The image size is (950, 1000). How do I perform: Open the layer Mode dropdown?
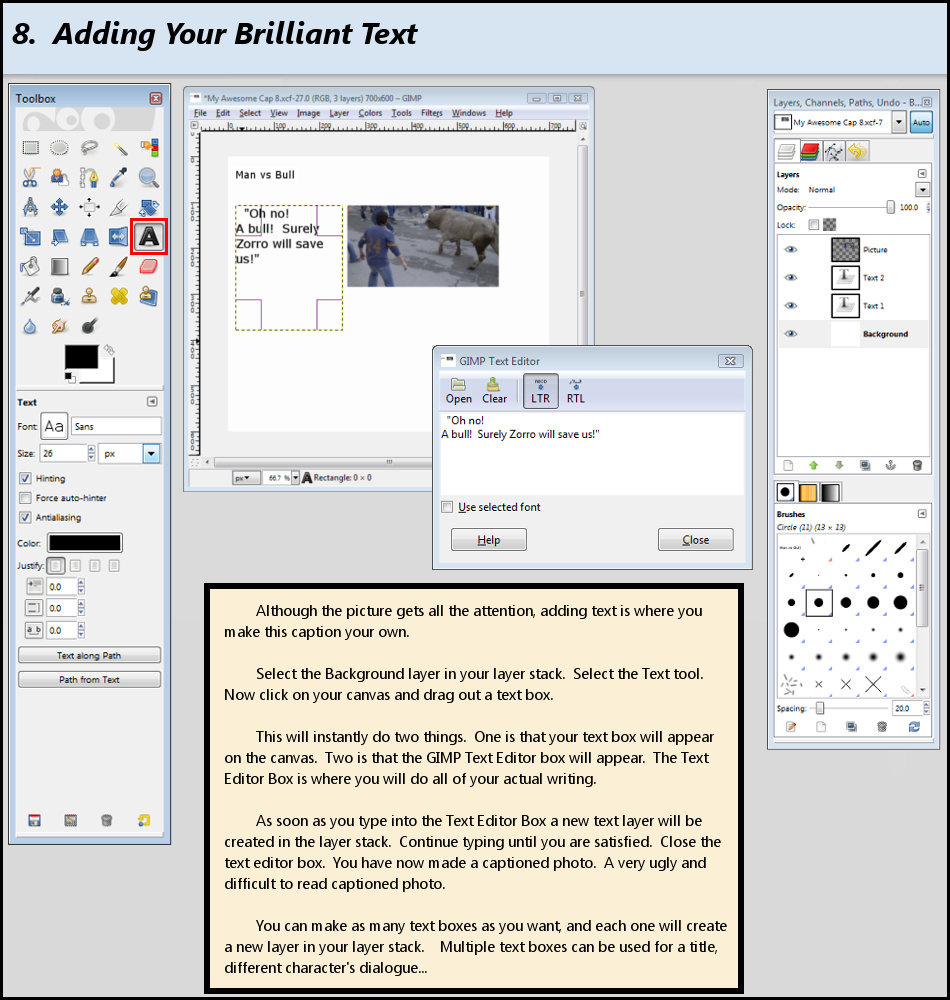922,189
